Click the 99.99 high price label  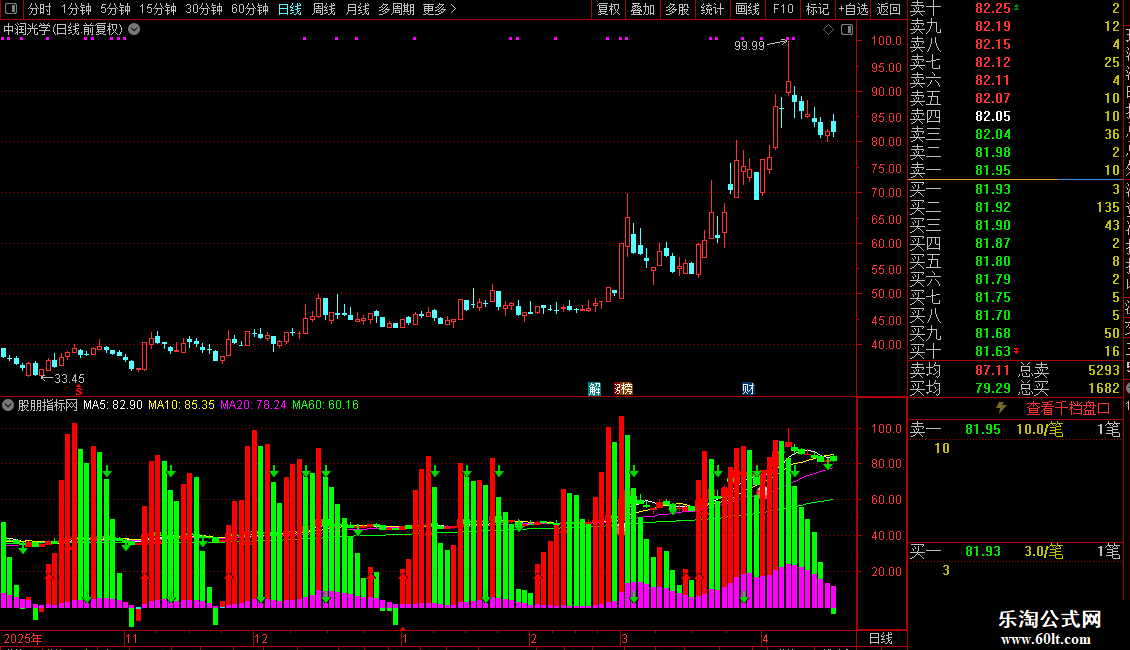click(749, 45)
